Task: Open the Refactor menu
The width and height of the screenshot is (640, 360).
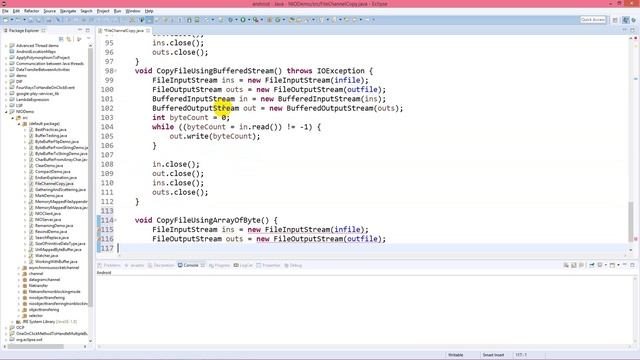Action: [x=31, y=11]
